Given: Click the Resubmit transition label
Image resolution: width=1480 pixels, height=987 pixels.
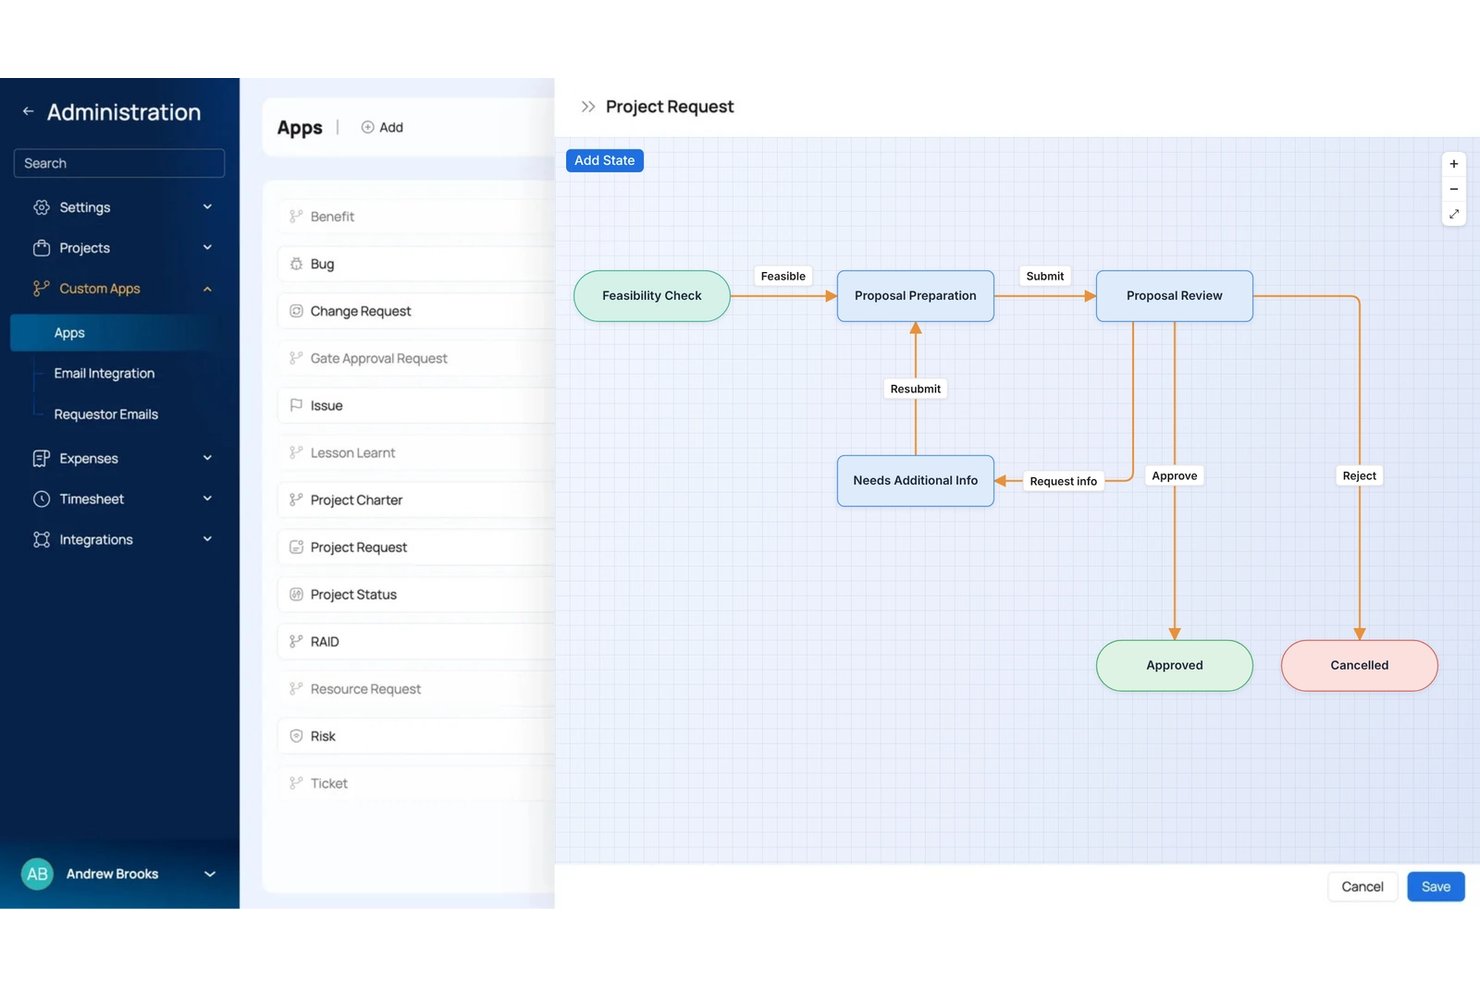Looking at the screenshot, I should click(915, 389).
